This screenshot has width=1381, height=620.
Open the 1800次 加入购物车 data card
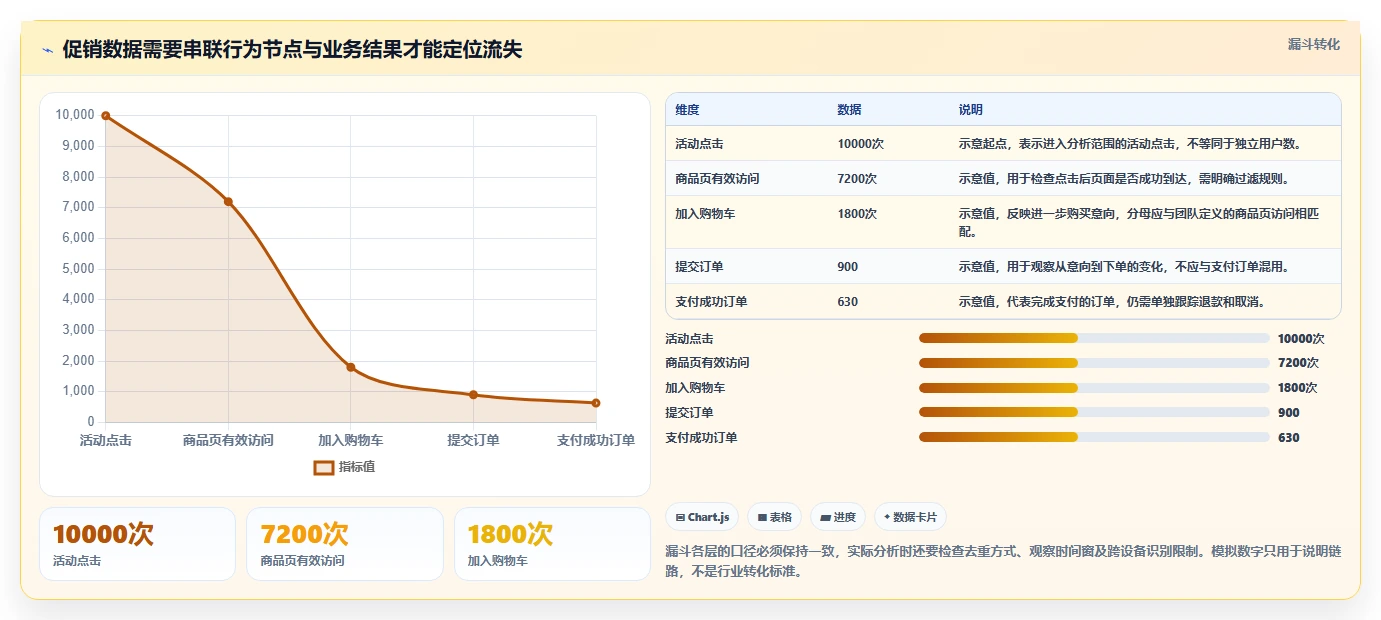pyautogui.click(x=552, y=544)
